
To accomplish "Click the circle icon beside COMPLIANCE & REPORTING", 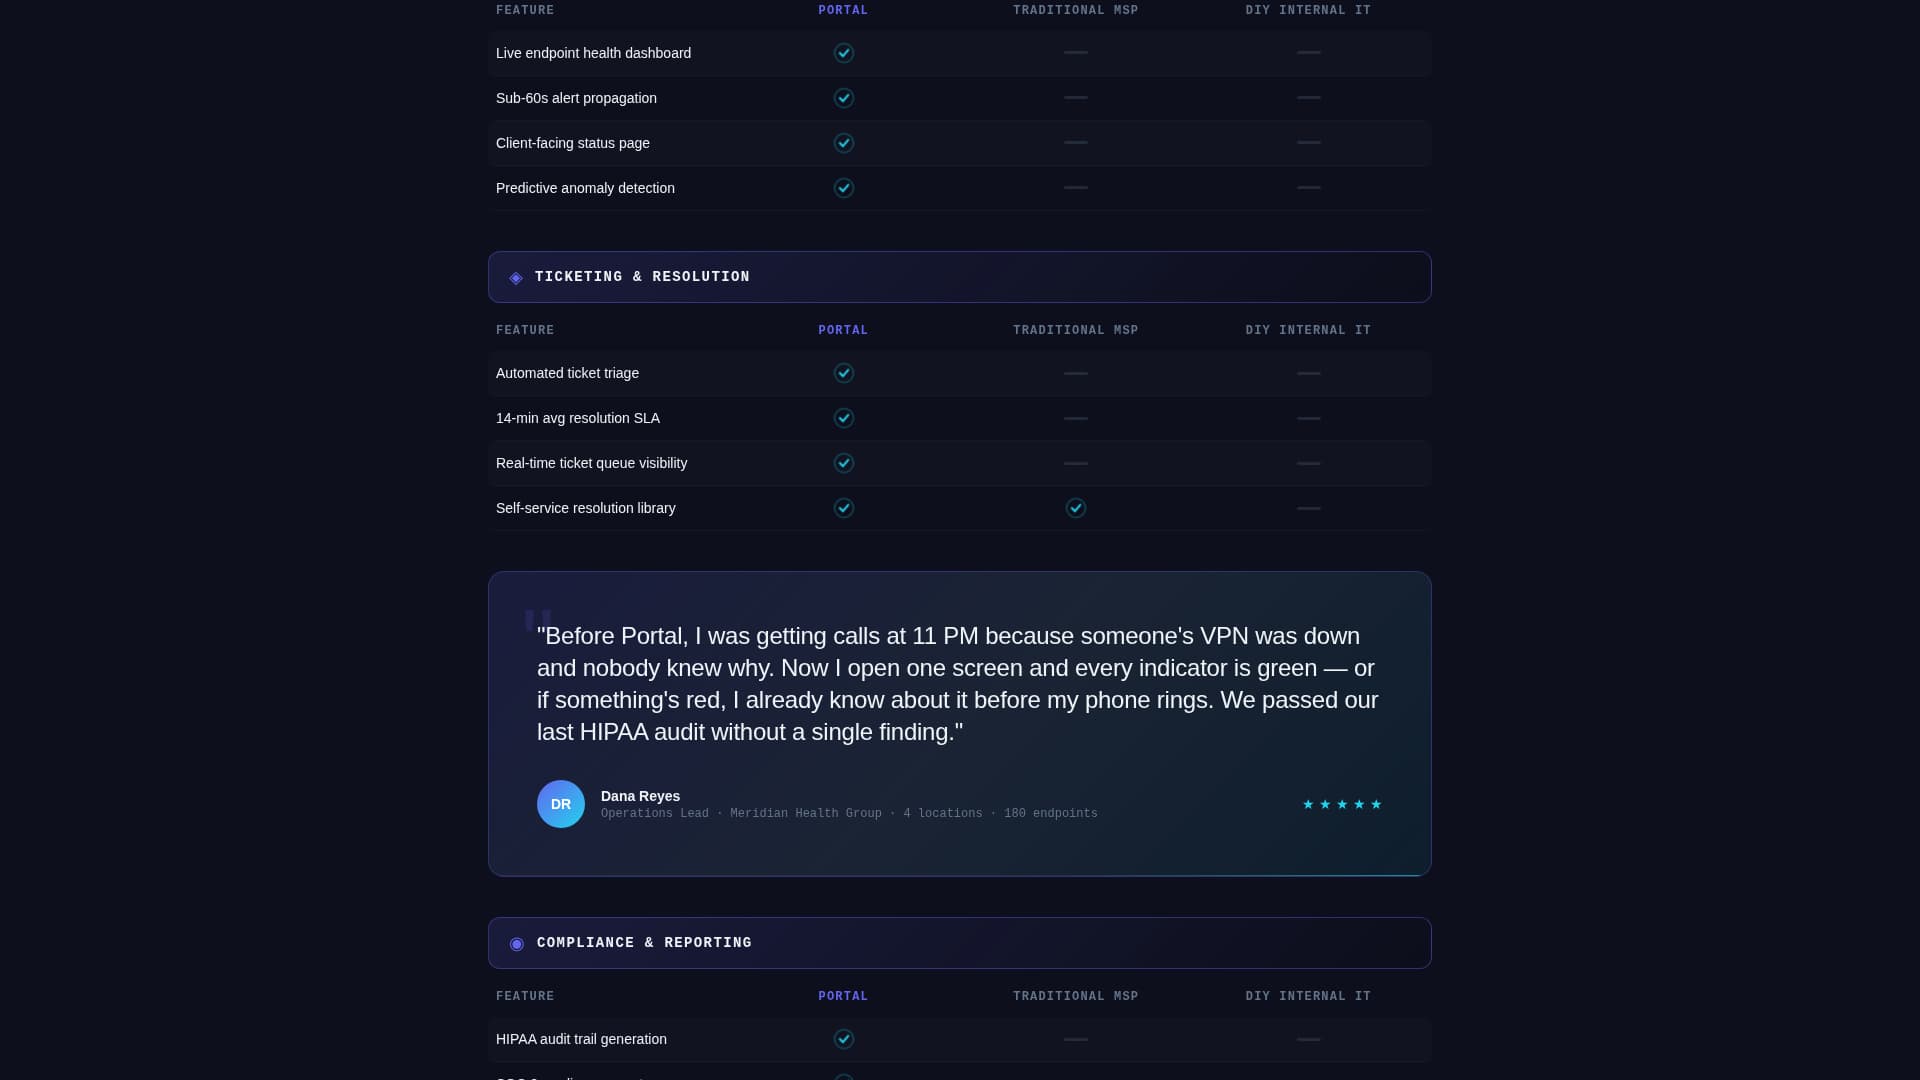I will point(517,944).
